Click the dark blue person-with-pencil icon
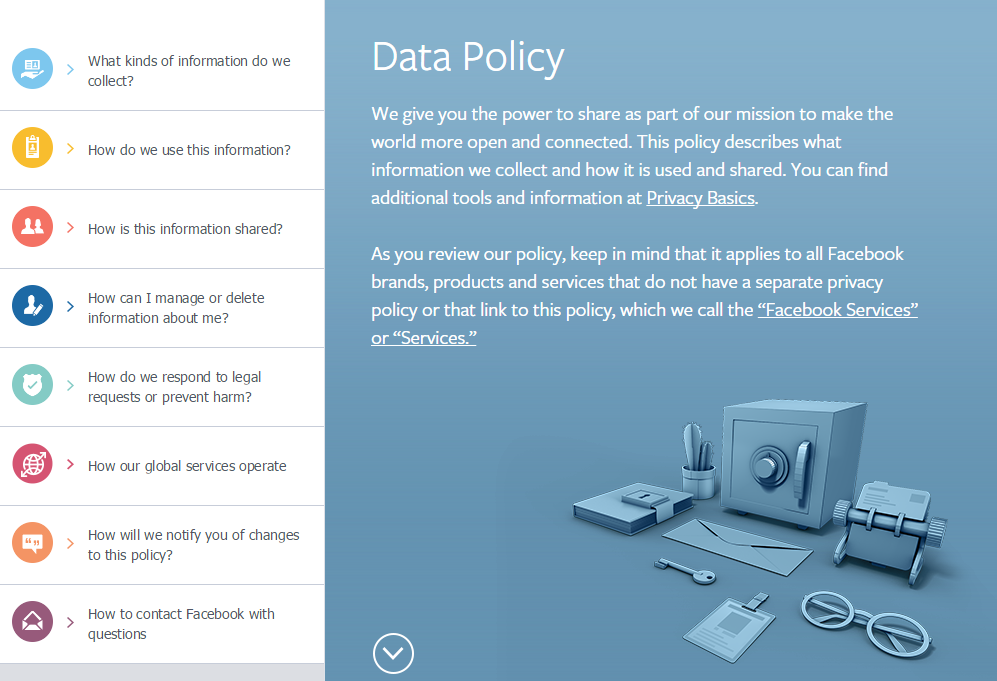The width and height of the screenshot is (997, 681). (32, 306)
